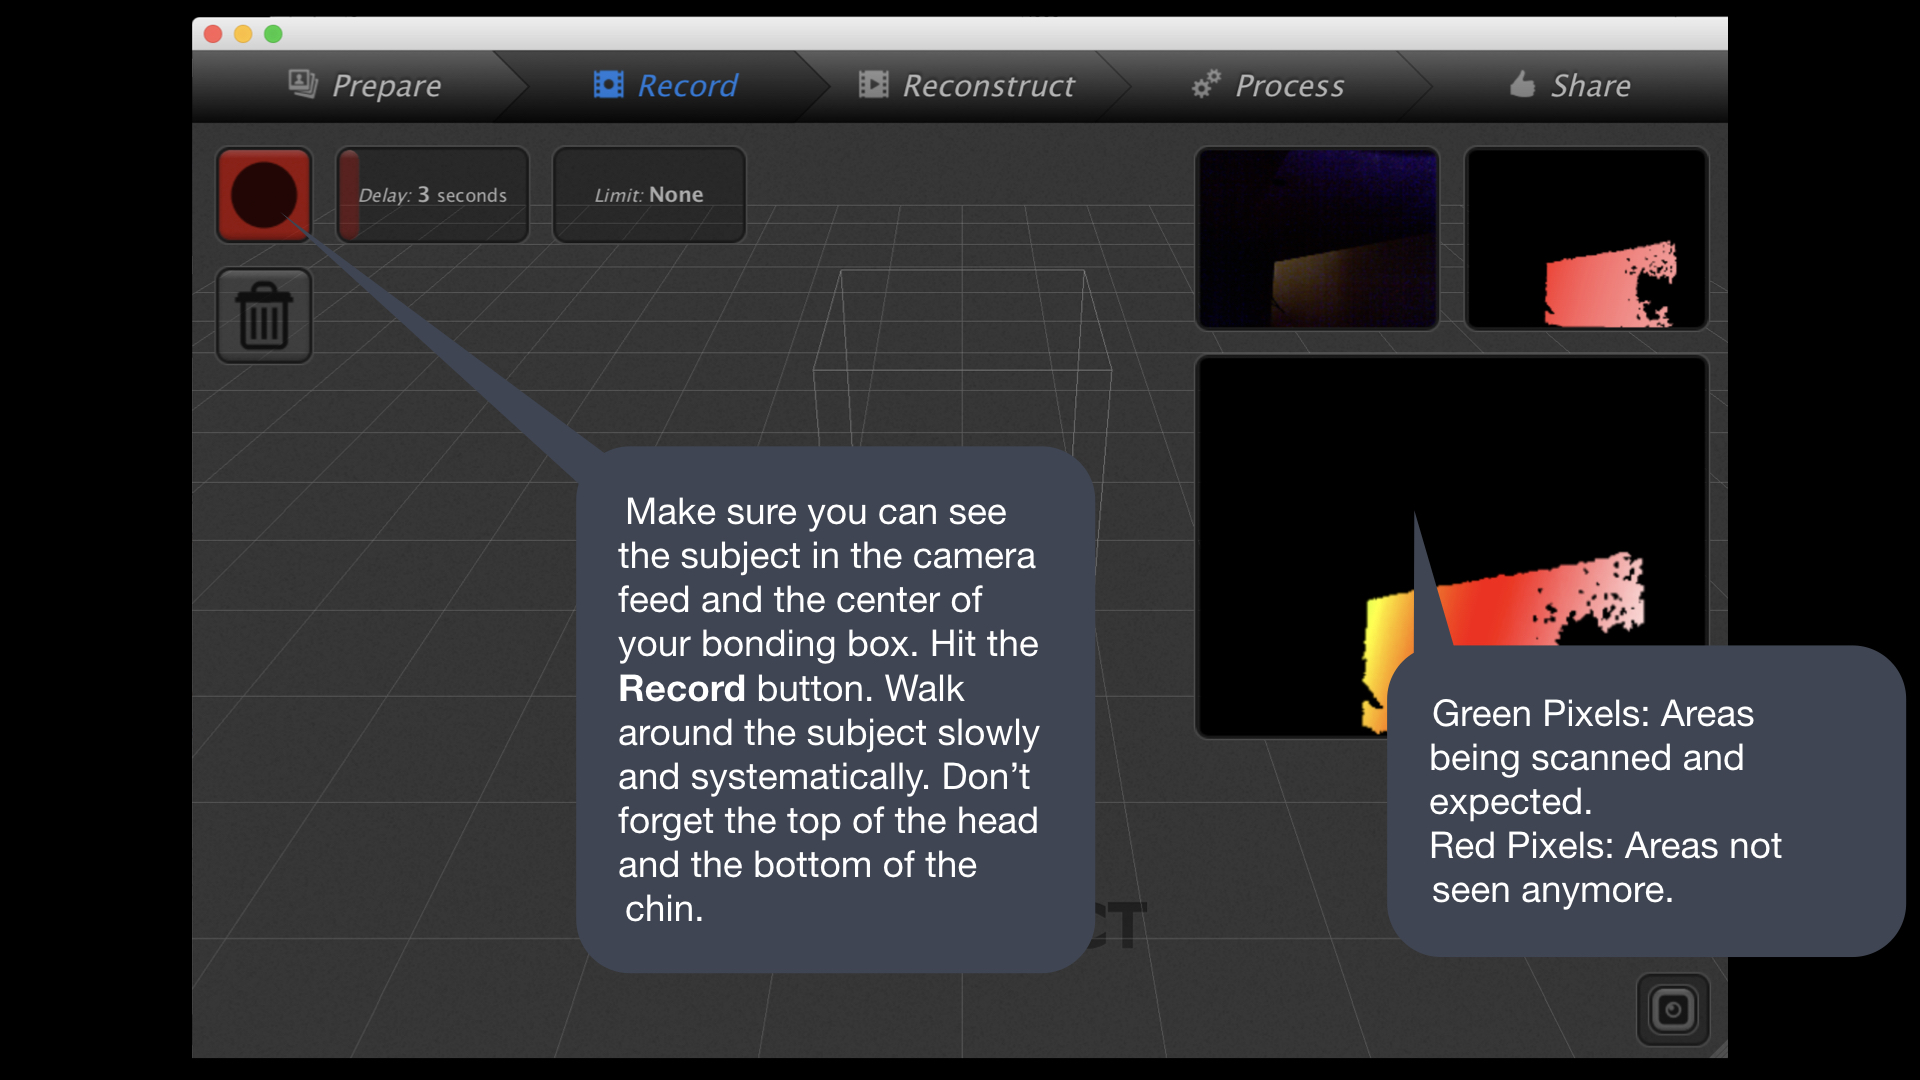Viewport: 1920px width, 1080px height.
Task: Hit the red Record button
Action: 264,195
